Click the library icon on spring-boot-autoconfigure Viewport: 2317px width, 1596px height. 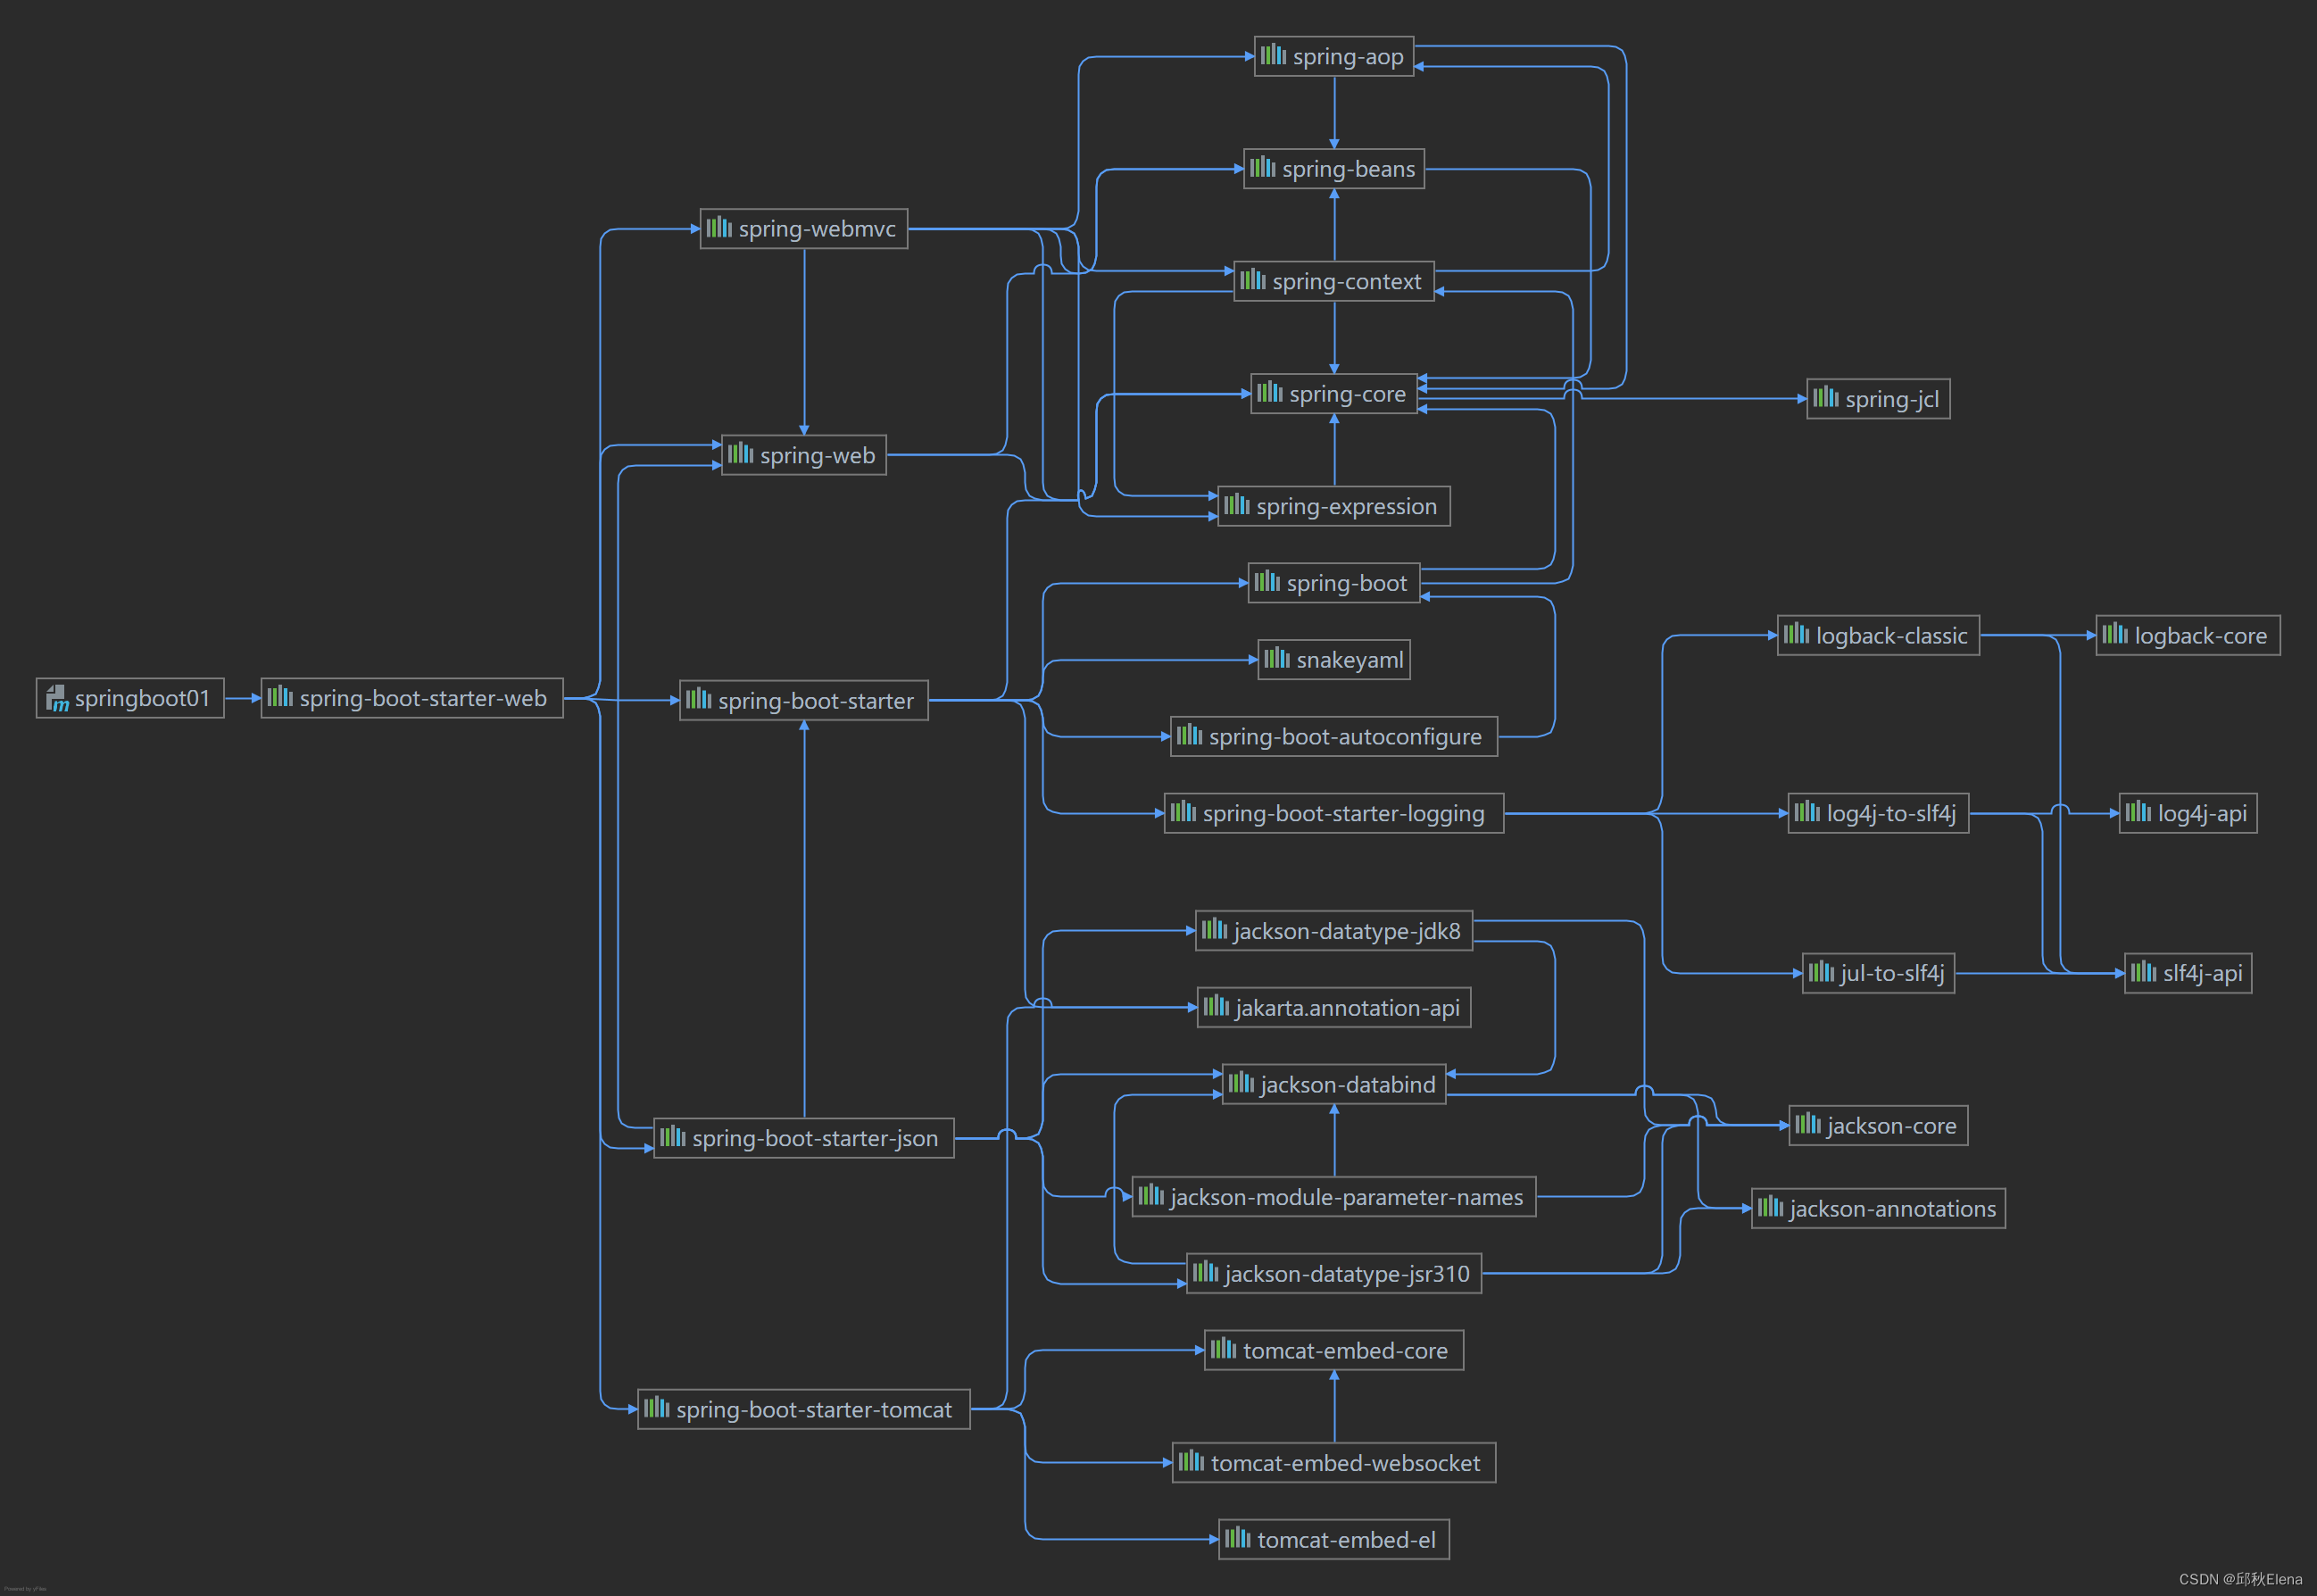click(1189, 735)
